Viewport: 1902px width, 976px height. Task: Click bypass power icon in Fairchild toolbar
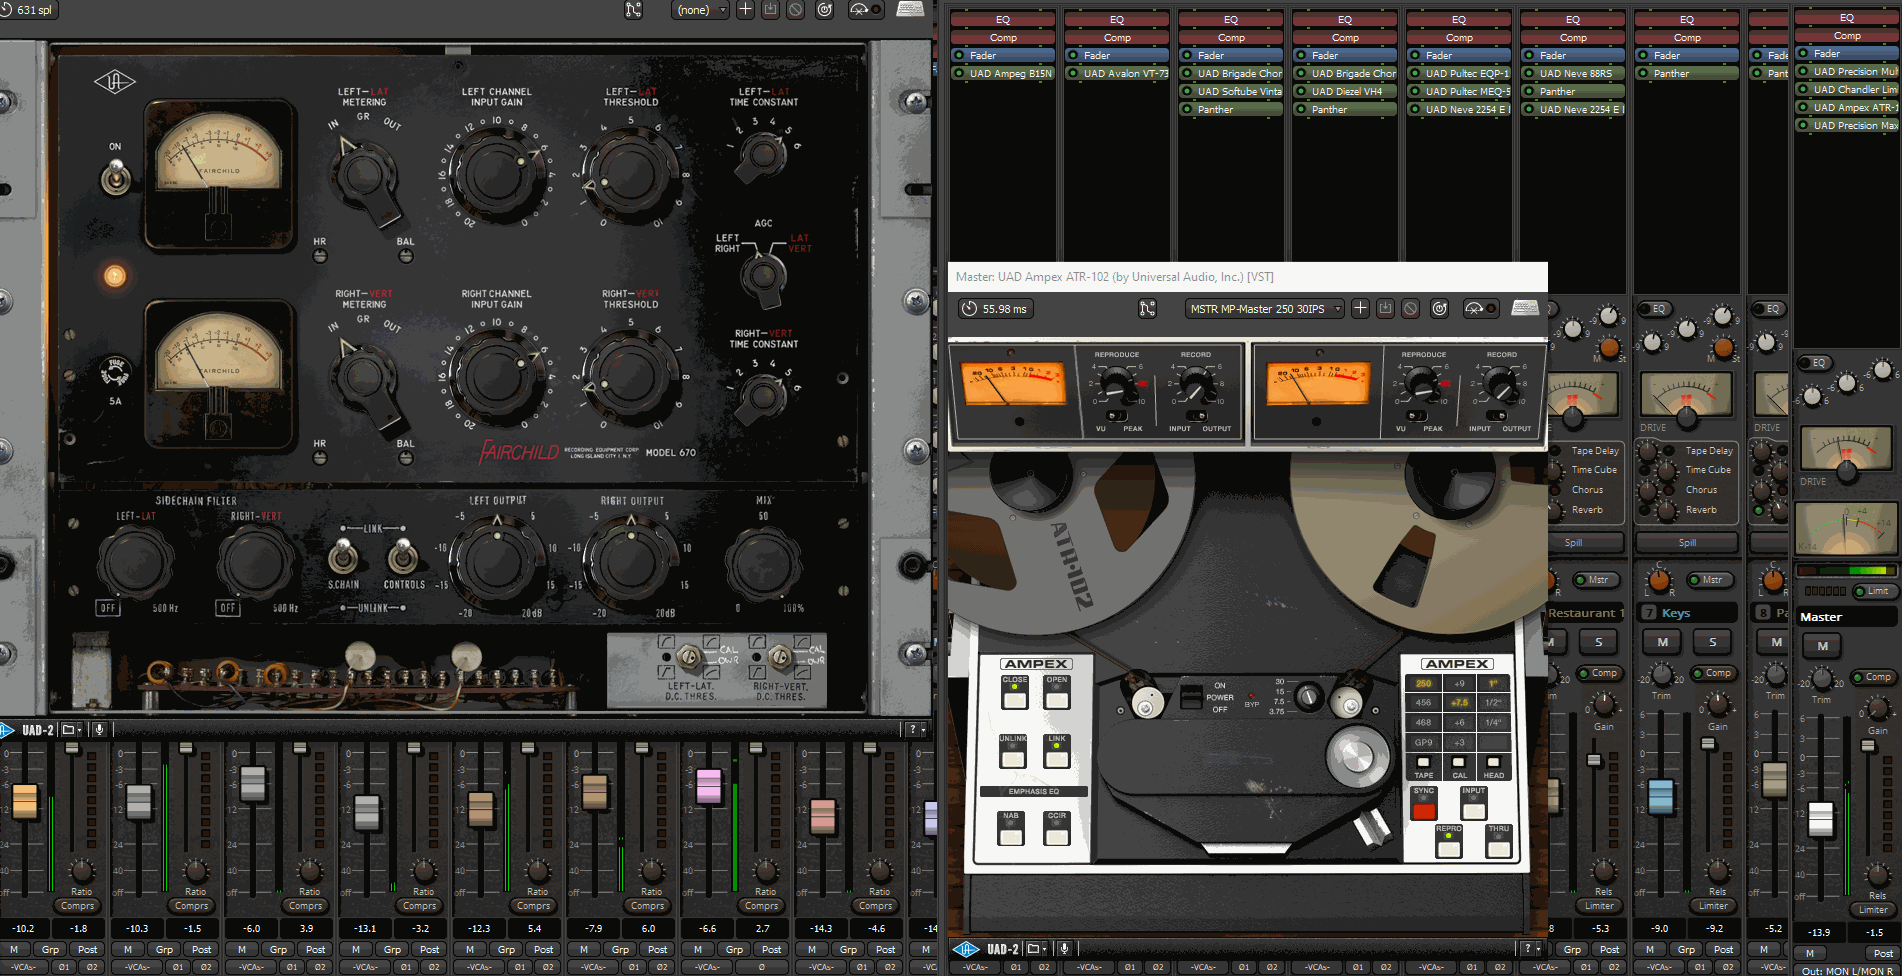(825, 10)
